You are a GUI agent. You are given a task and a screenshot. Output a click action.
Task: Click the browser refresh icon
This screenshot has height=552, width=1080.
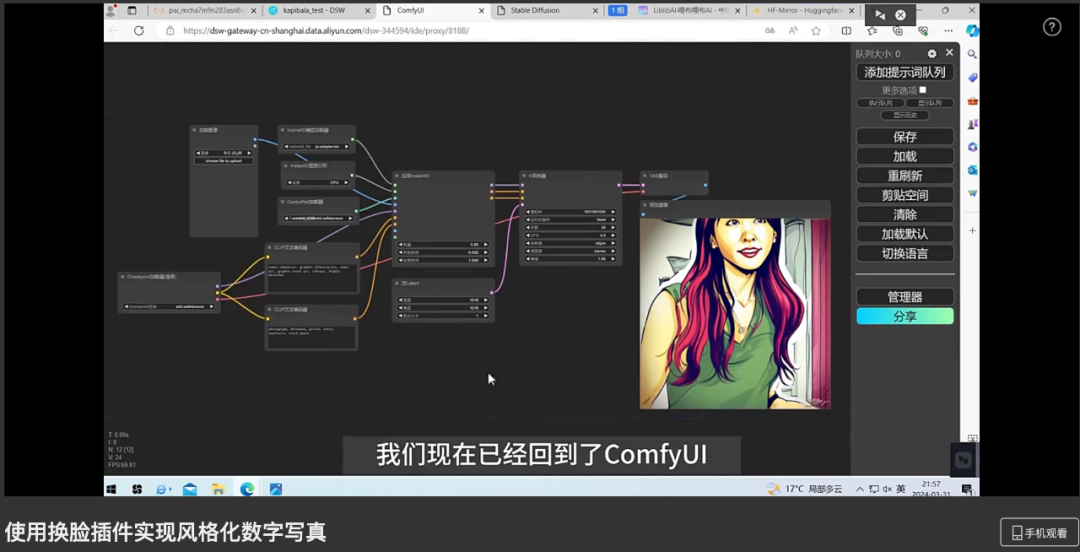[x=138, y=30]
